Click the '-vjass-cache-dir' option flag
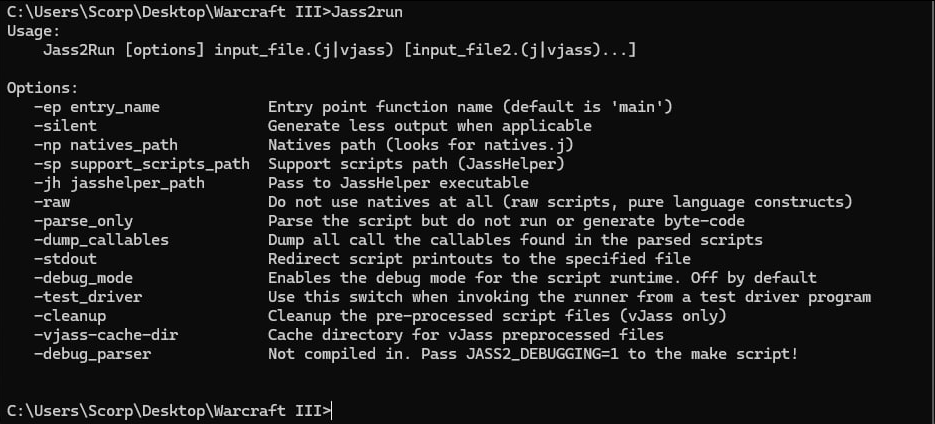 [x=105, y=335]
